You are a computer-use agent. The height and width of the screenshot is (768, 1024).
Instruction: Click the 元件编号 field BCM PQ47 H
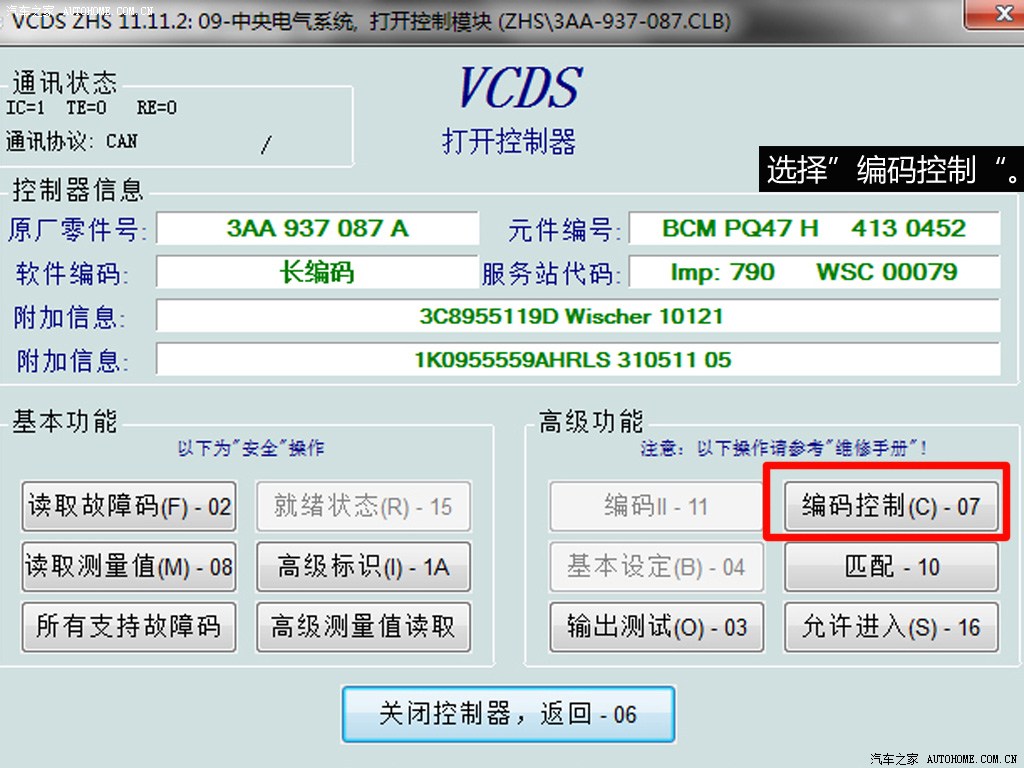click(x=814, y=228)
